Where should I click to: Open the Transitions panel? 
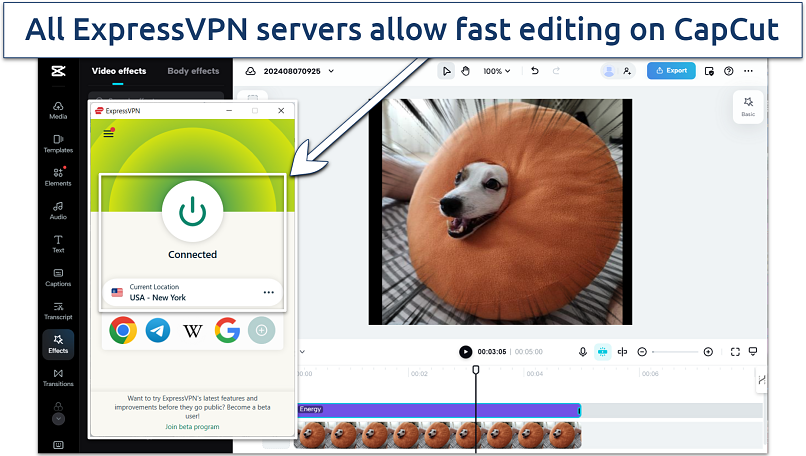[x=58, y=377]
